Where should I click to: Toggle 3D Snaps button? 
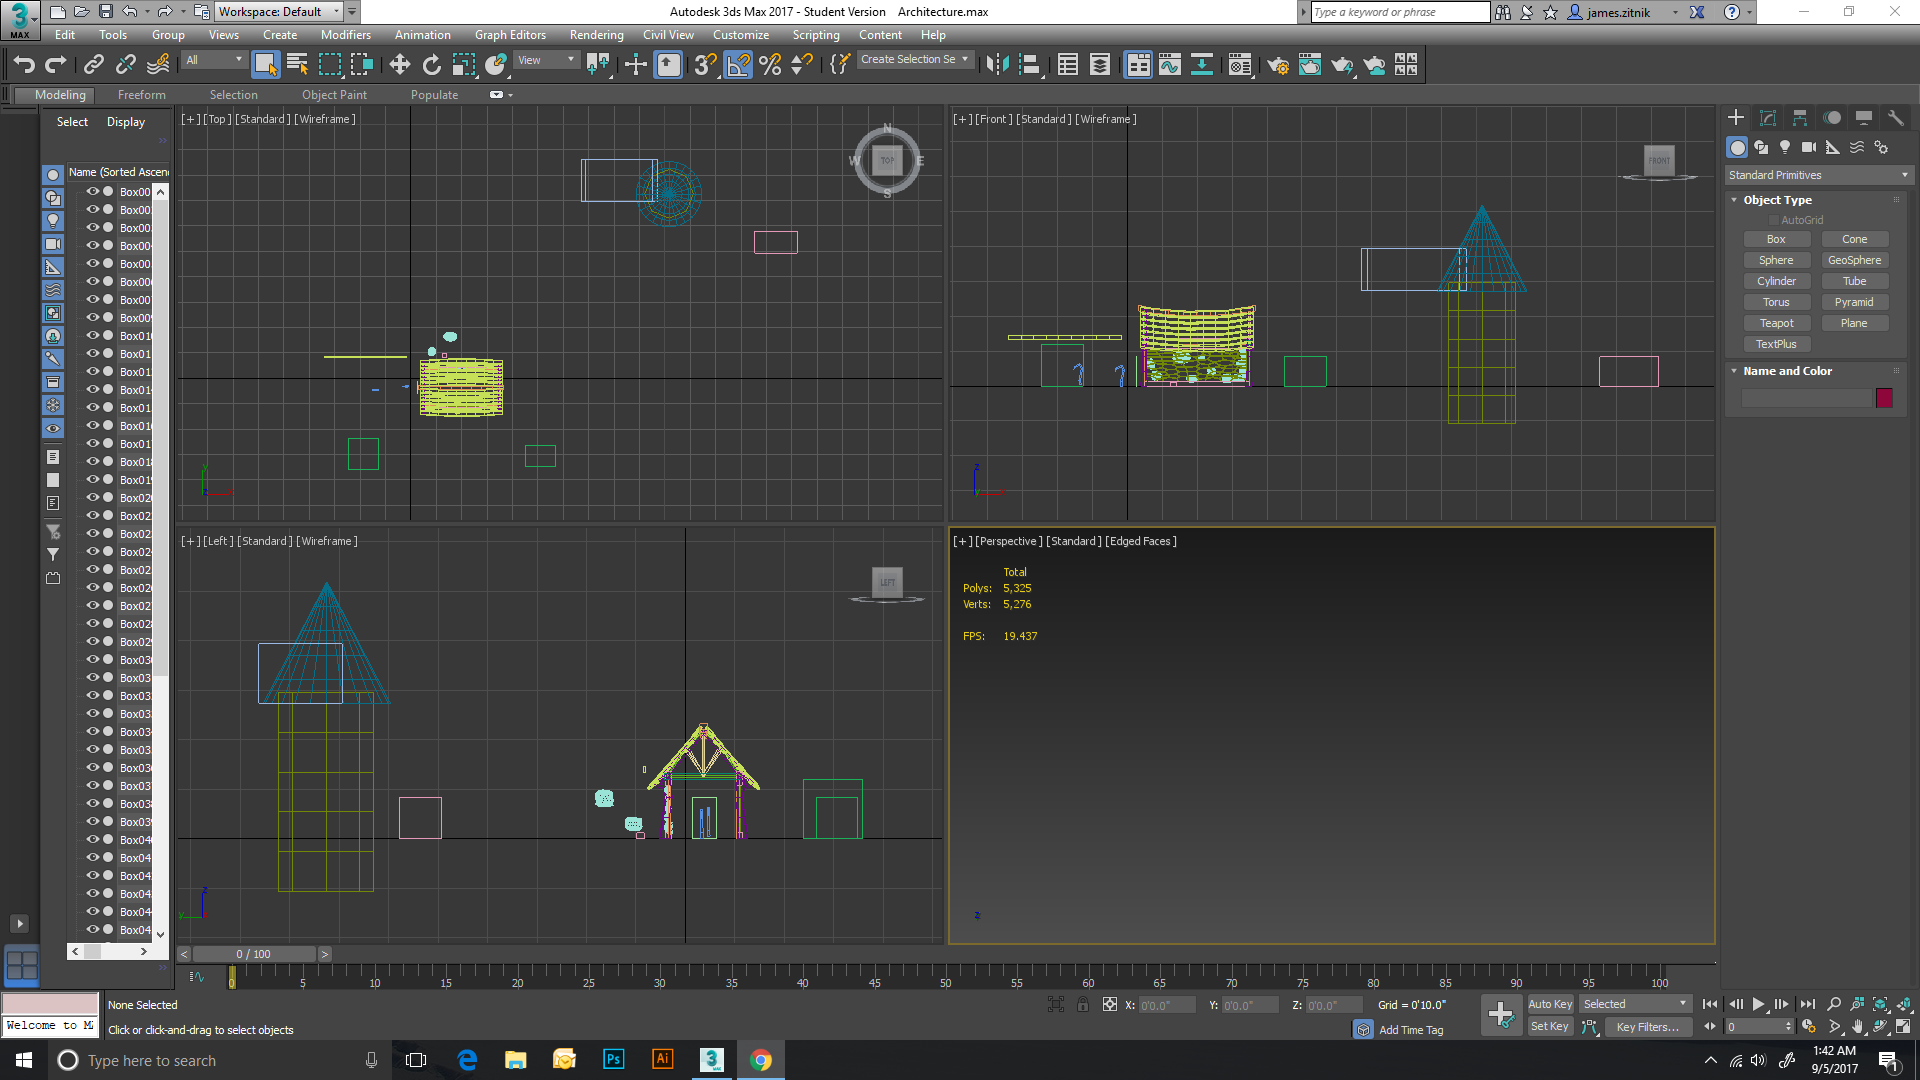click(x=706, y=65)
